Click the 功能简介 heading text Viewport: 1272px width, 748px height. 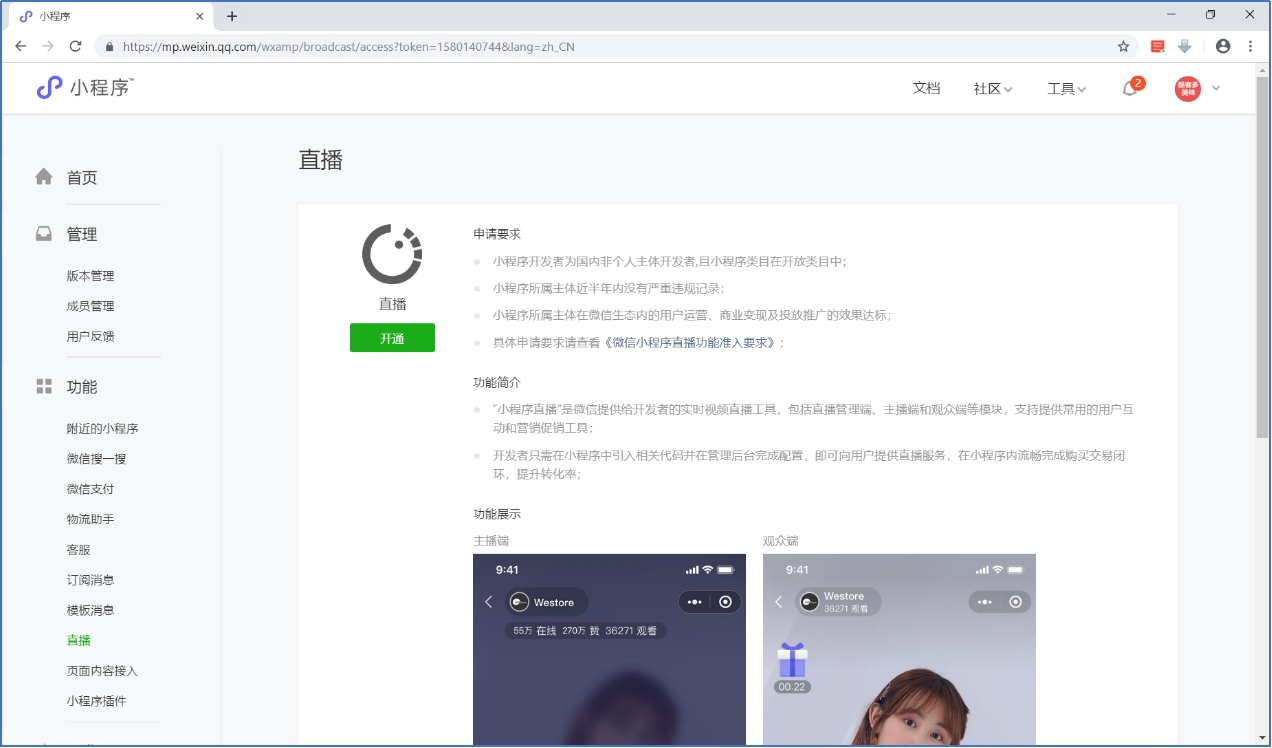click(497, 382)
